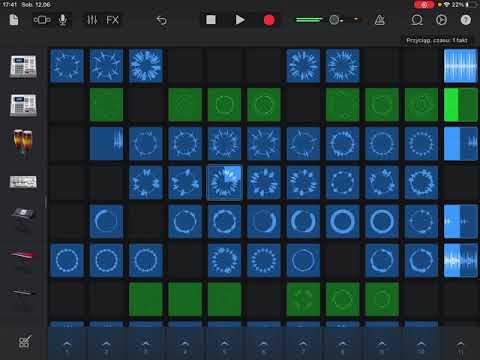Viewport: 480px width, 360px height.
Task: Trigger column 4 with its up-chevron
Action: tap(185, 345)
